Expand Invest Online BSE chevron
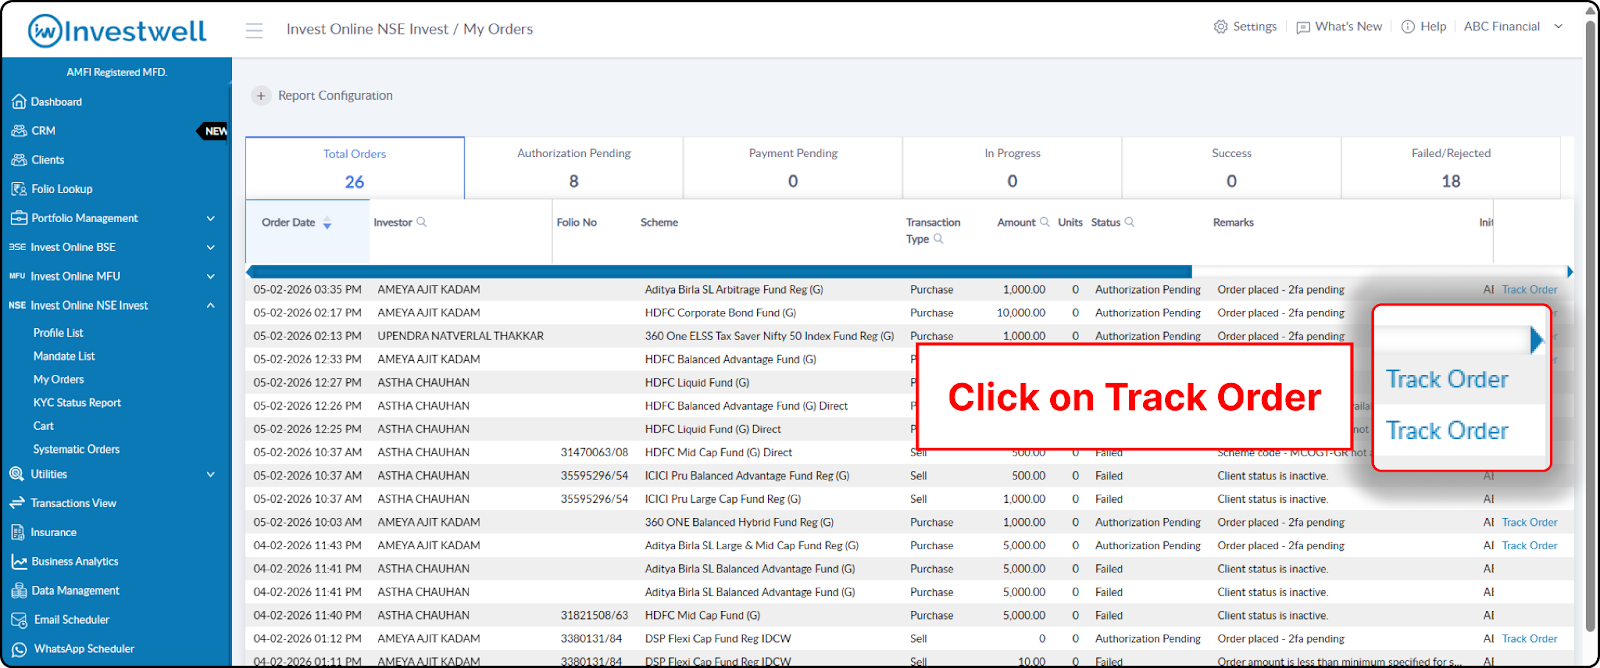The height and width of the screenshot is (668, 1600). pos(211,247)
